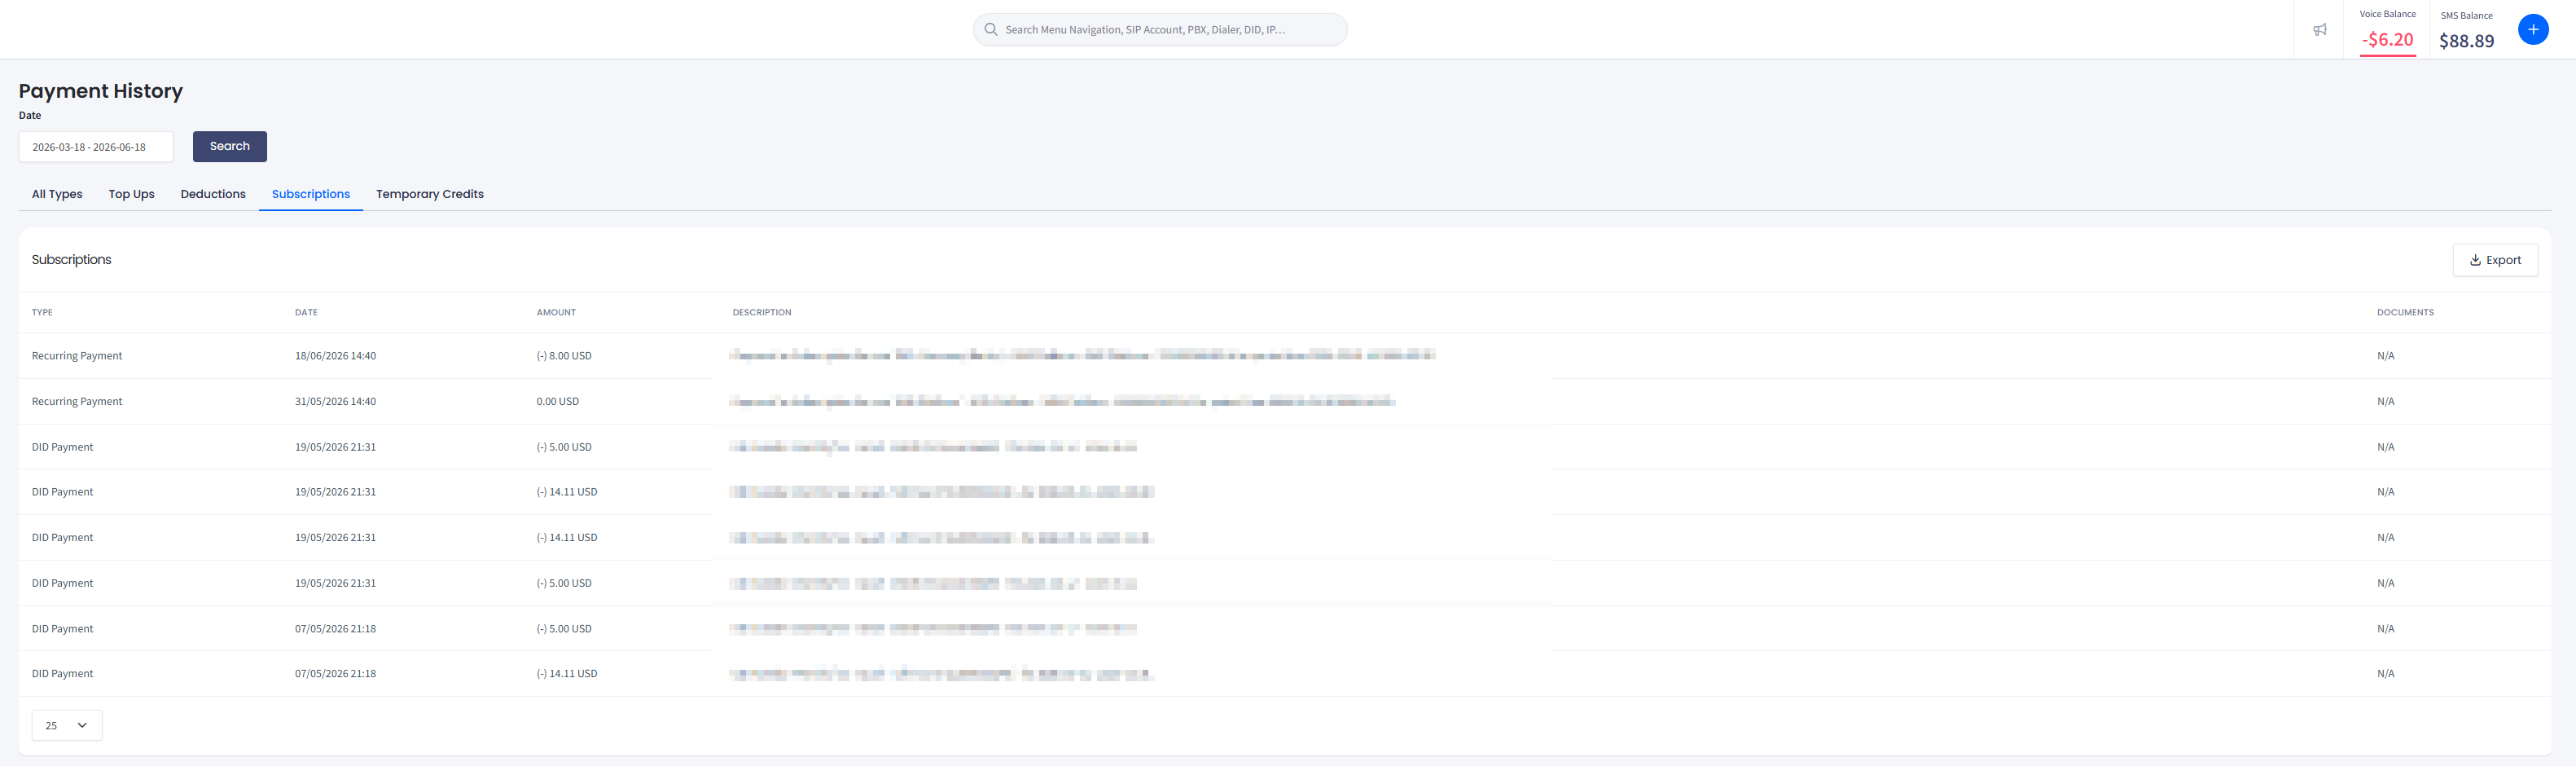The image size is (2576, 766).
Task: Open the announcements megaphone icon
Action: click(x=2319, y=30)
